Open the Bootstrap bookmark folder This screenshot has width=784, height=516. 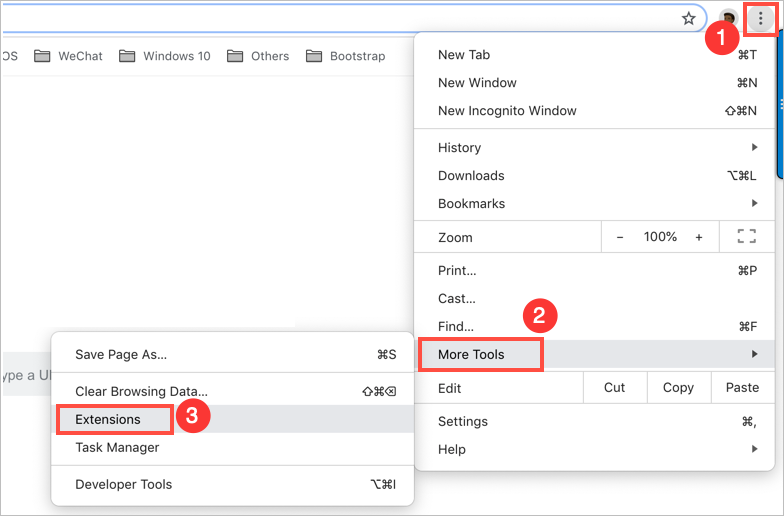point(346,56)
